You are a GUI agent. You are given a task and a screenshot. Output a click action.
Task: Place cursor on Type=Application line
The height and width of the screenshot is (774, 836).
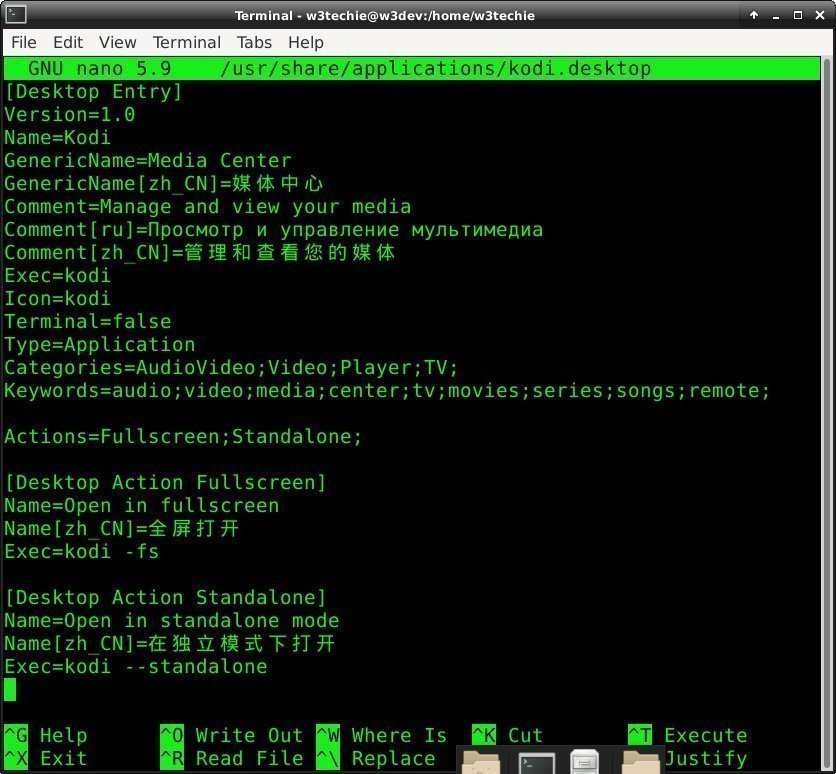(x=100, y=344)
